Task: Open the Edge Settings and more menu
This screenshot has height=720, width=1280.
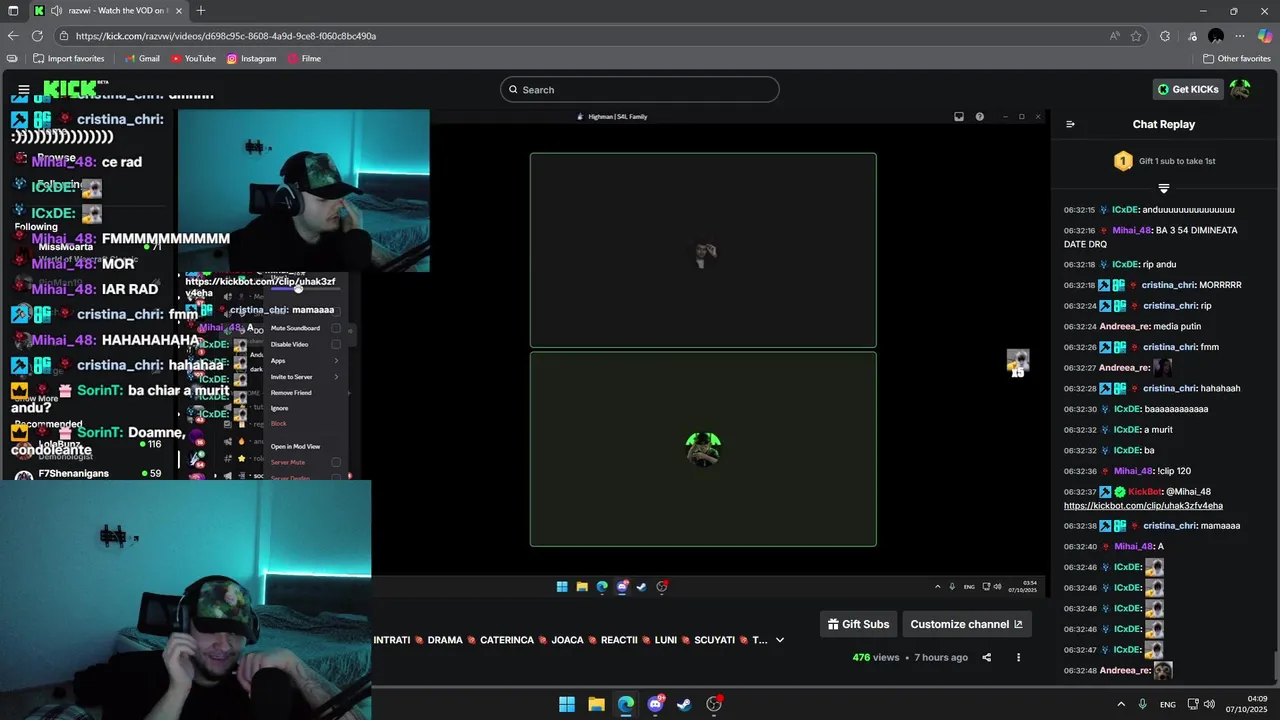Action: coord(1240,36)
